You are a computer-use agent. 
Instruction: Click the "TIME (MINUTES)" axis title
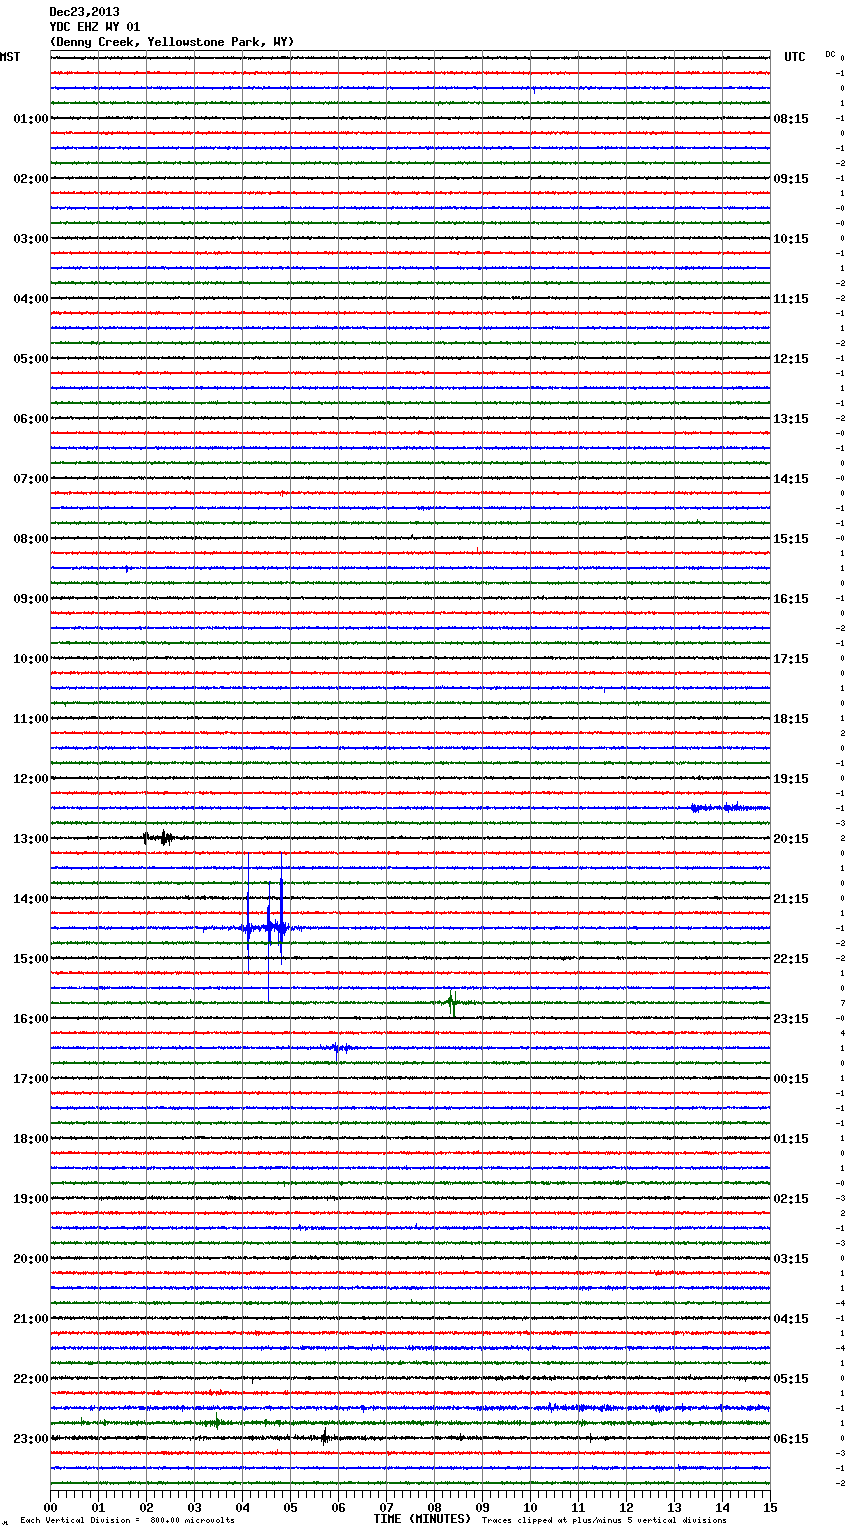[422, 1519]
